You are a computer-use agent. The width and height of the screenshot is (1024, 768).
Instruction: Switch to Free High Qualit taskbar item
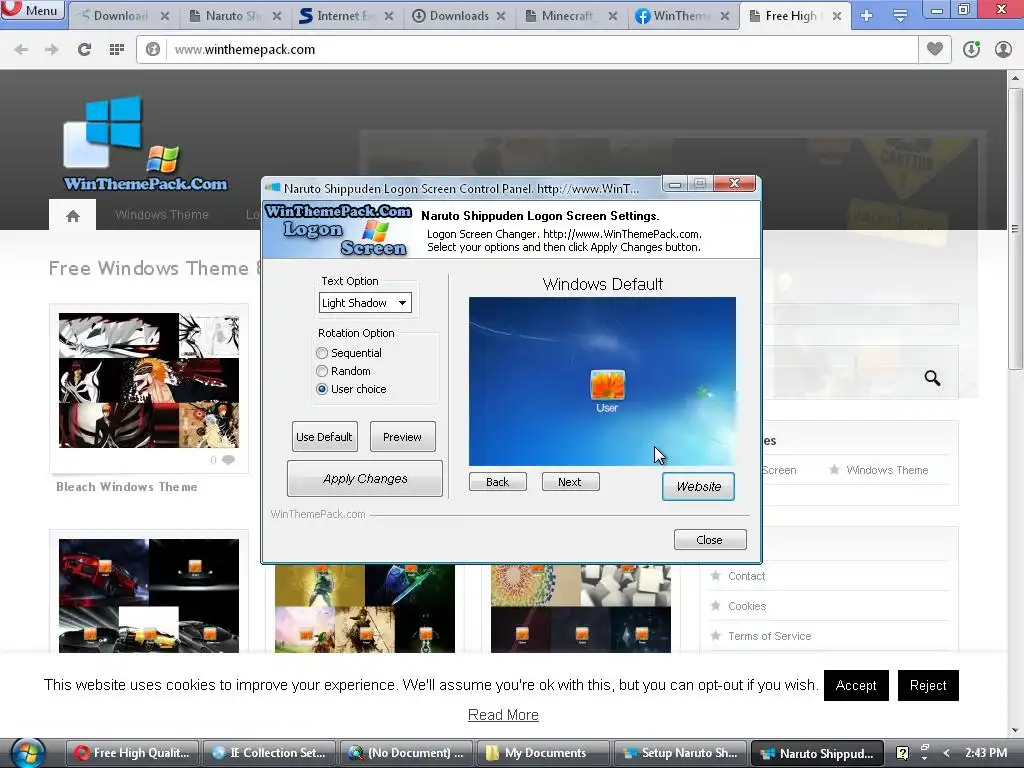click(133, 753)
